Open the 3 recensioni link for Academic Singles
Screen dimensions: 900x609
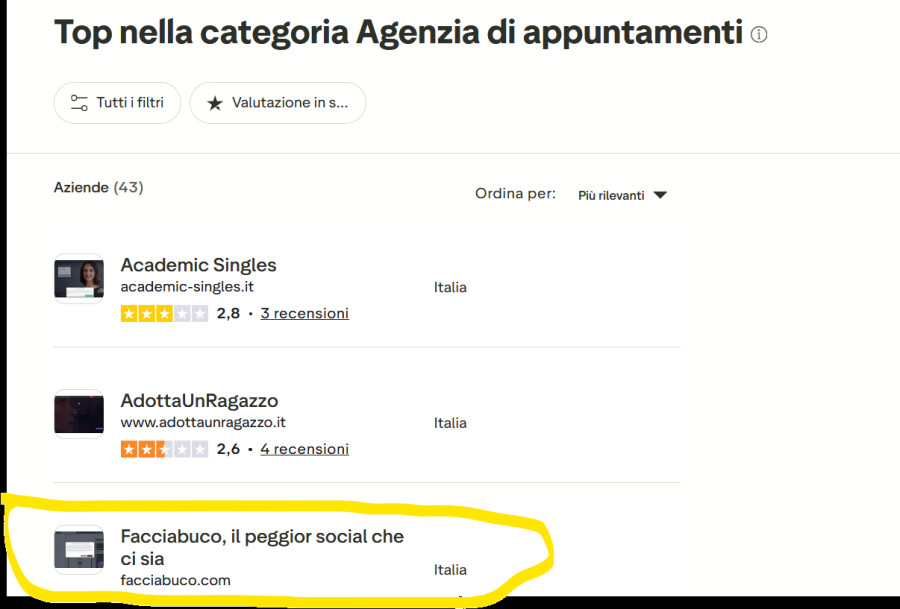pyautogui.click(x=304, y=313)
